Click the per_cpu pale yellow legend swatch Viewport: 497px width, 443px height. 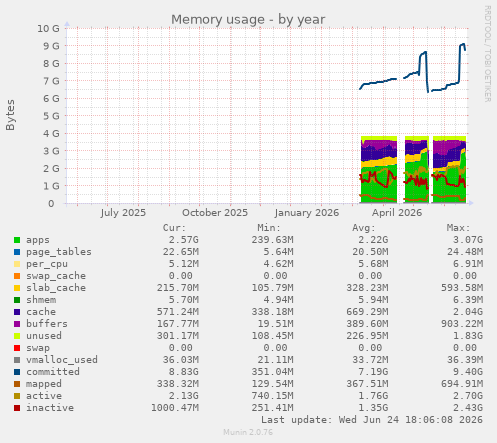17,264
